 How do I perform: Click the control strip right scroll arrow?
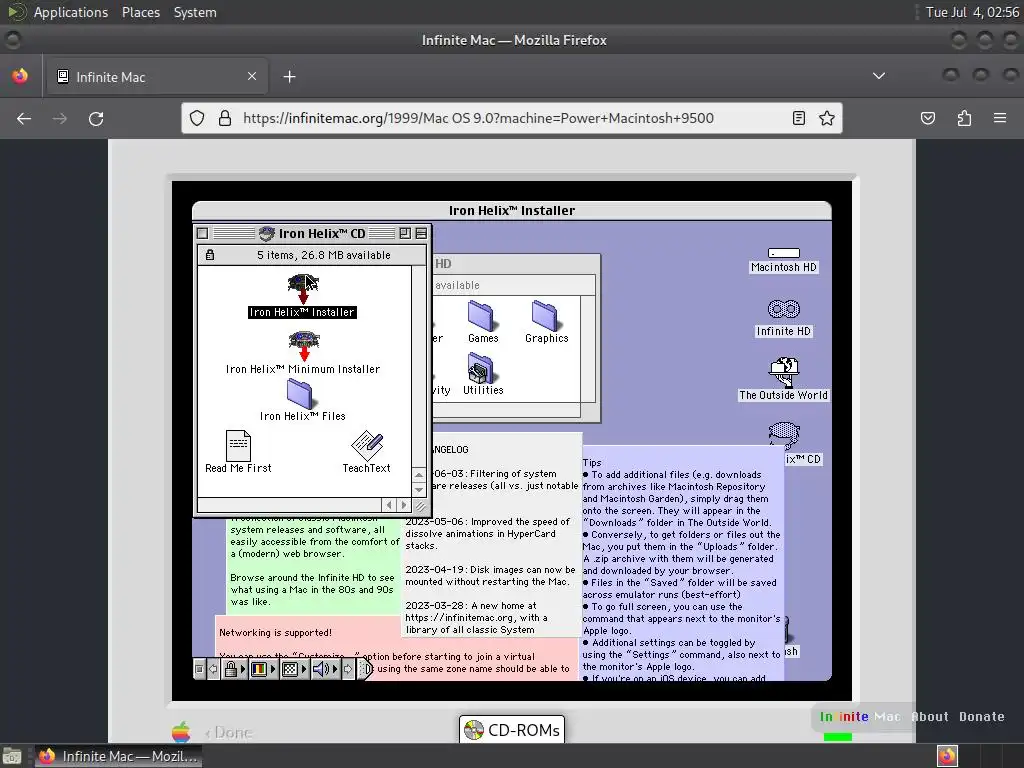348,669
